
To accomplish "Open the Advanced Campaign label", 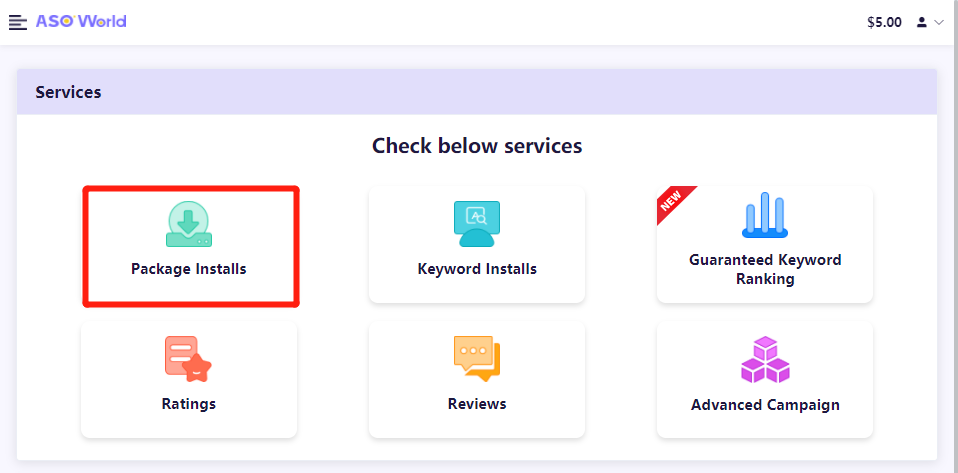I will click(x=765, y=405).
